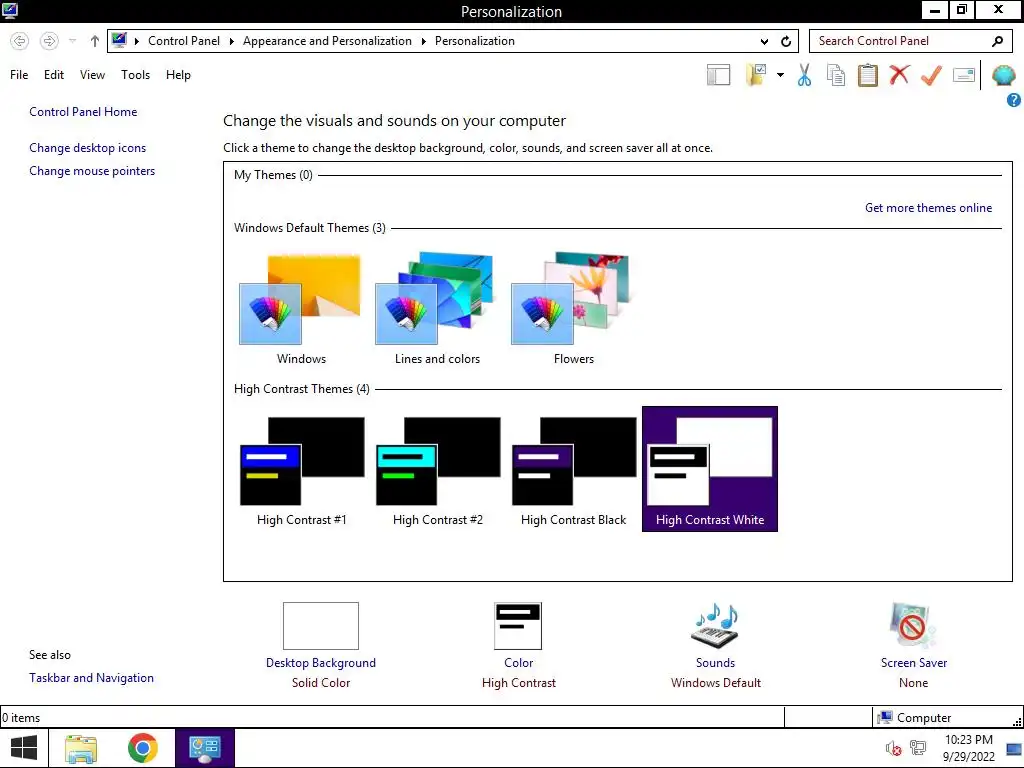Click the navigation pane layout toolbar icon
The width and height of the screenshot is (1024, 768).
tap(718, 75)
